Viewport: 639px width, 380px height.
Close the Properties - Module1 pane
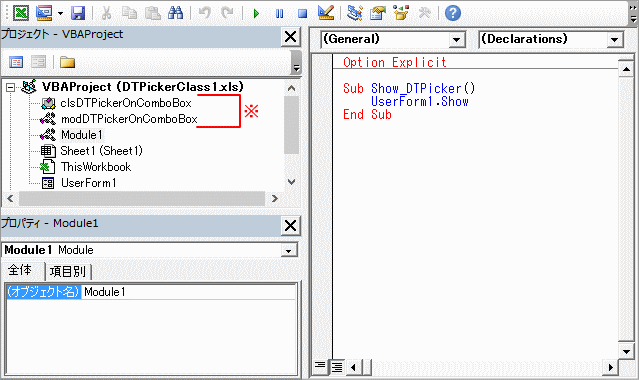pyautogui.click(x=291, y=225)
